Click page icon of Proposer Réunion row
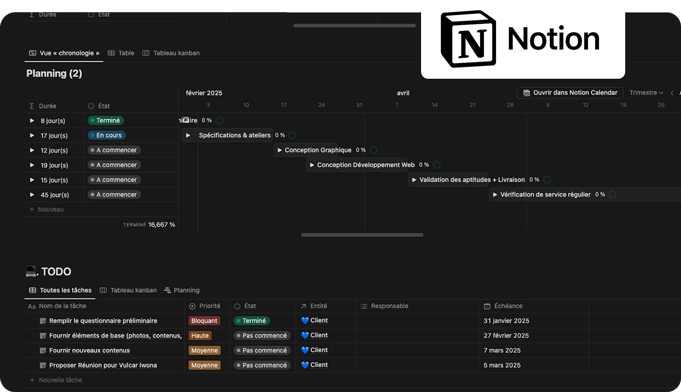Viewport: 681px width, 392px height. 43,365
